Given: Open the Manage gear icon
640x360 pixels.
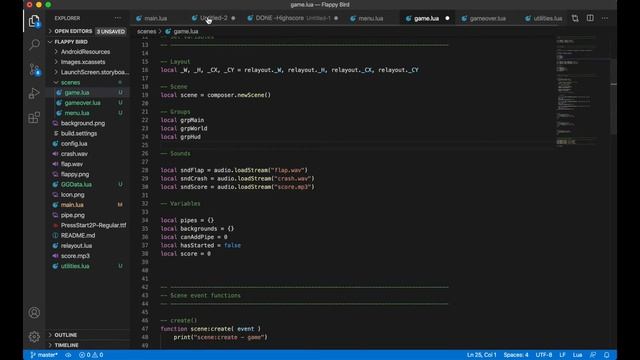Looking at the screenshot, I should click(34, 337).
